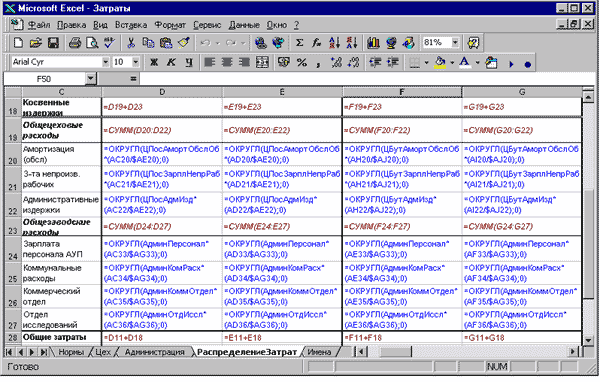Viewport: 600px width, 382px height.
Task: Open a file with the folder icon
Action: pos(36,42)
